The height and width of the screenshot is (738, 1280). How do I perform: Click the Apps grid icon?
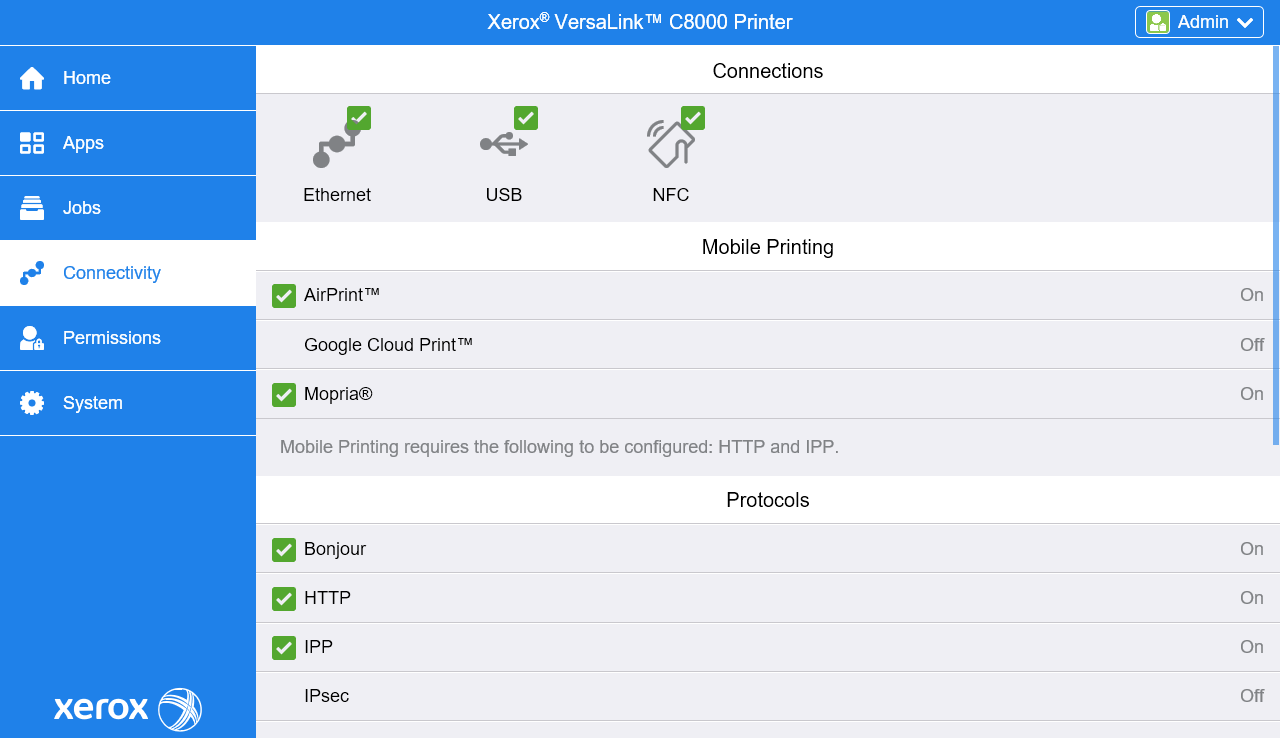(x=32, y=143)
